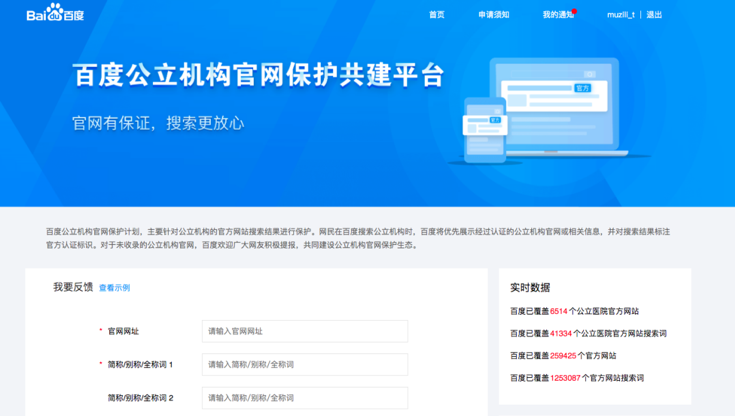This screenshot has height=416, width=735.
Task: Focus the 官网网址 input field
Action: tap(305, 331)
